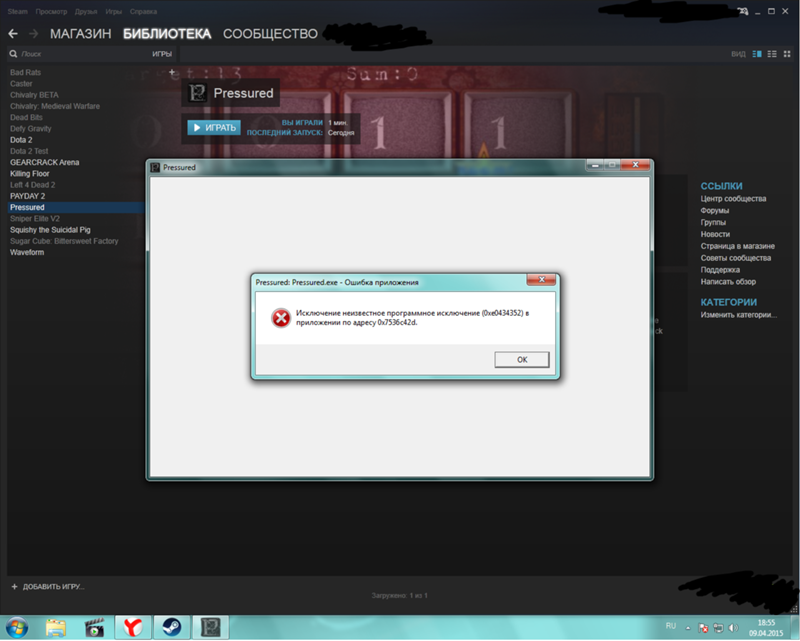Open the Просмотр menu
The image size is (800, 641).
point(51,11)
